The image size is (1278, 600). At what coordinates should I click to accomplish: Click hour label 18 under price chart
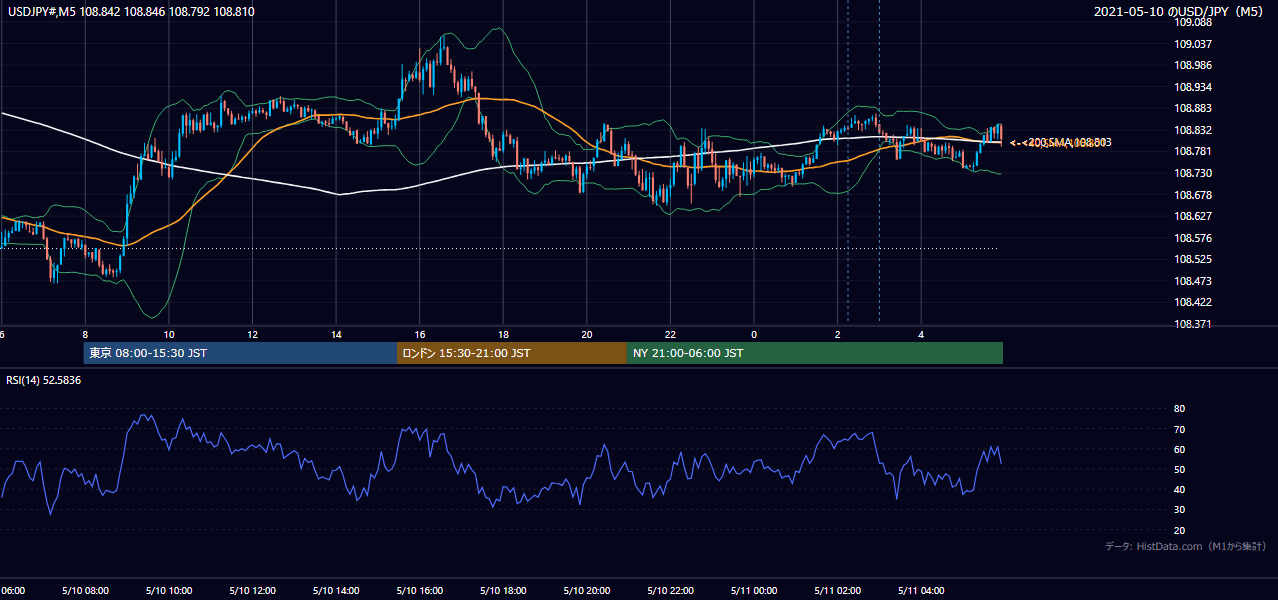click(x=503, y=334)
